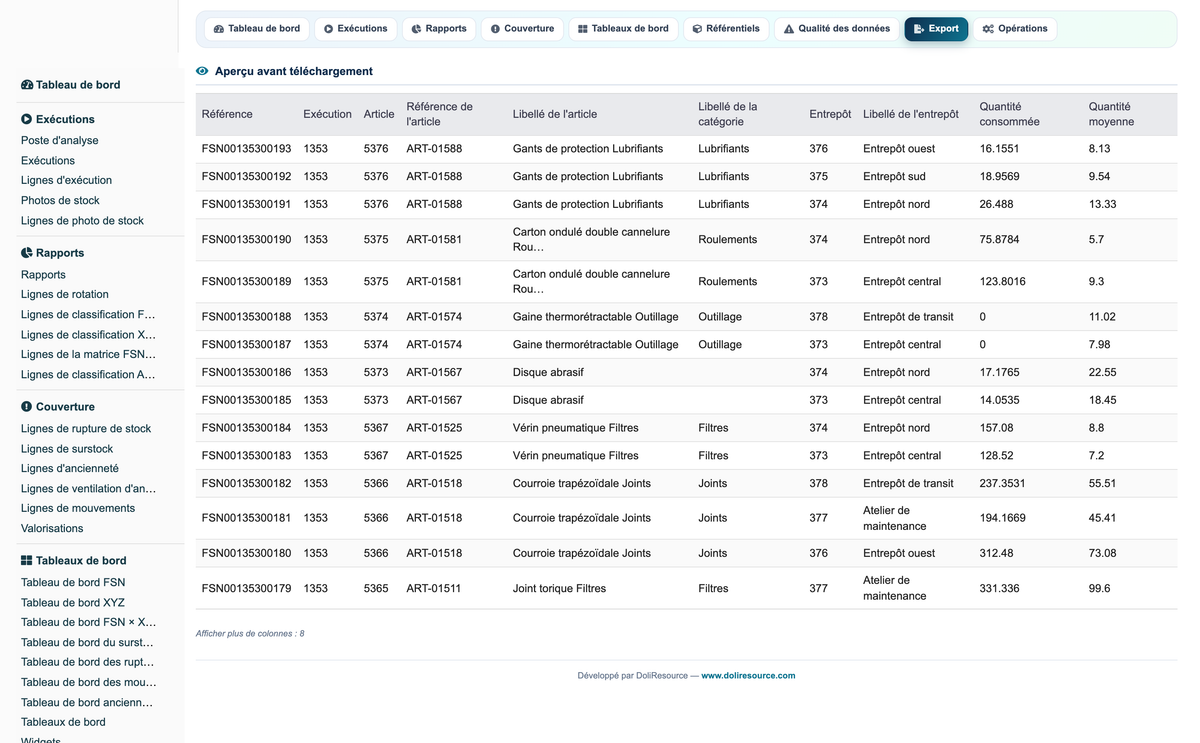Viewport: 1200px width, 743px height.
Task: Open Lignes de ventilation d'an… link
Action: click(88, 489)
